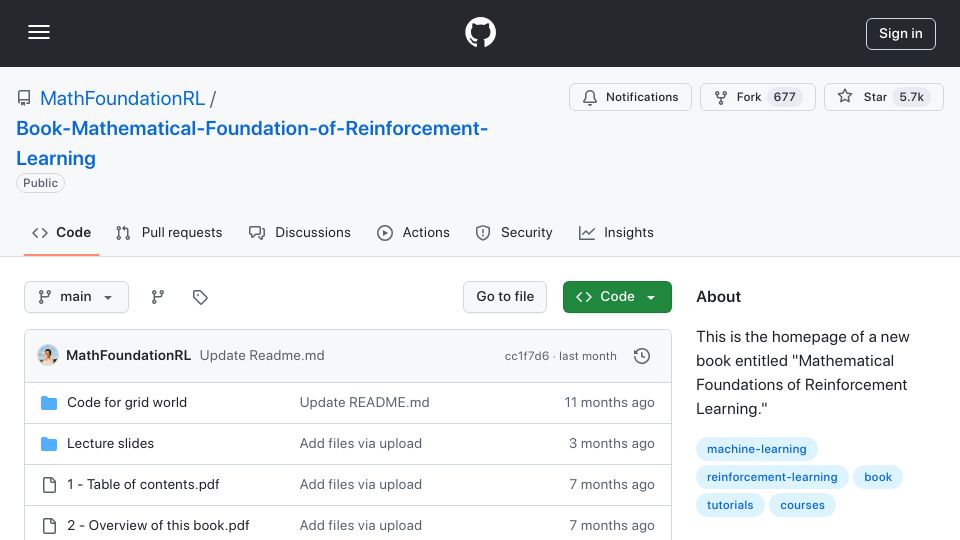The height and width of the screenshot is (540, 960).
Task: Open Add files via upload commit for Lecture slides
Action: click(361, 443)
